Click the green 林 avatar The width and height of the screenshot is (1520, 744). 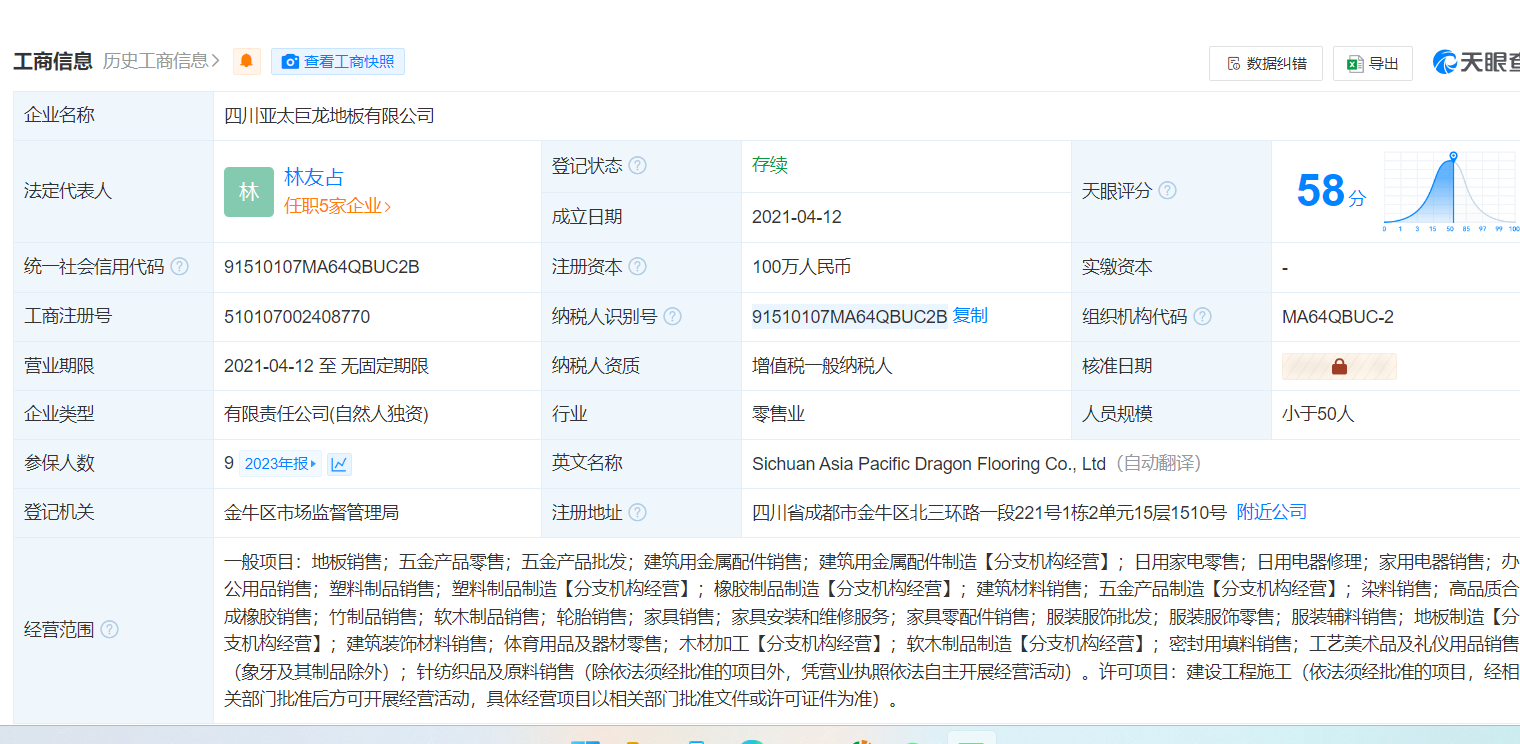[249, 192]
